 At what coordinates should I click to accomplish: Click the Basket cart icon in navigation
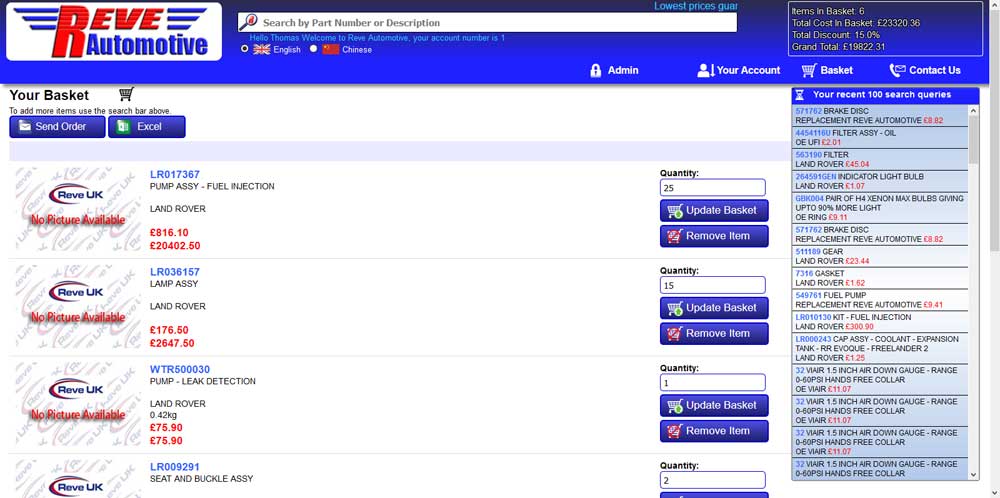[809, 70]
